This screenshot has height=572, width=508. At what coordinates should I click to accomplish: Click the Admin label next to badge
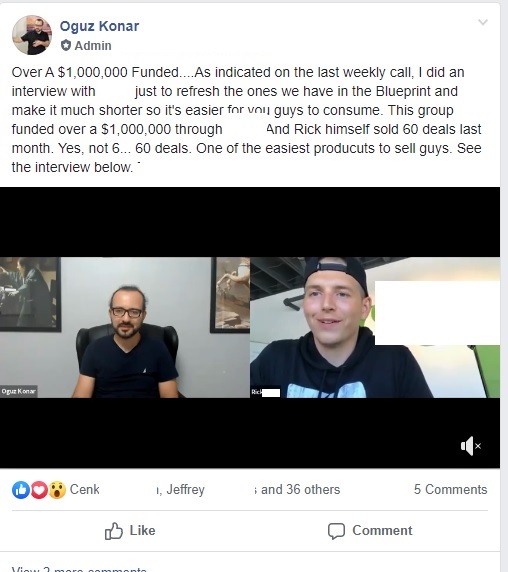coord(93,46)
